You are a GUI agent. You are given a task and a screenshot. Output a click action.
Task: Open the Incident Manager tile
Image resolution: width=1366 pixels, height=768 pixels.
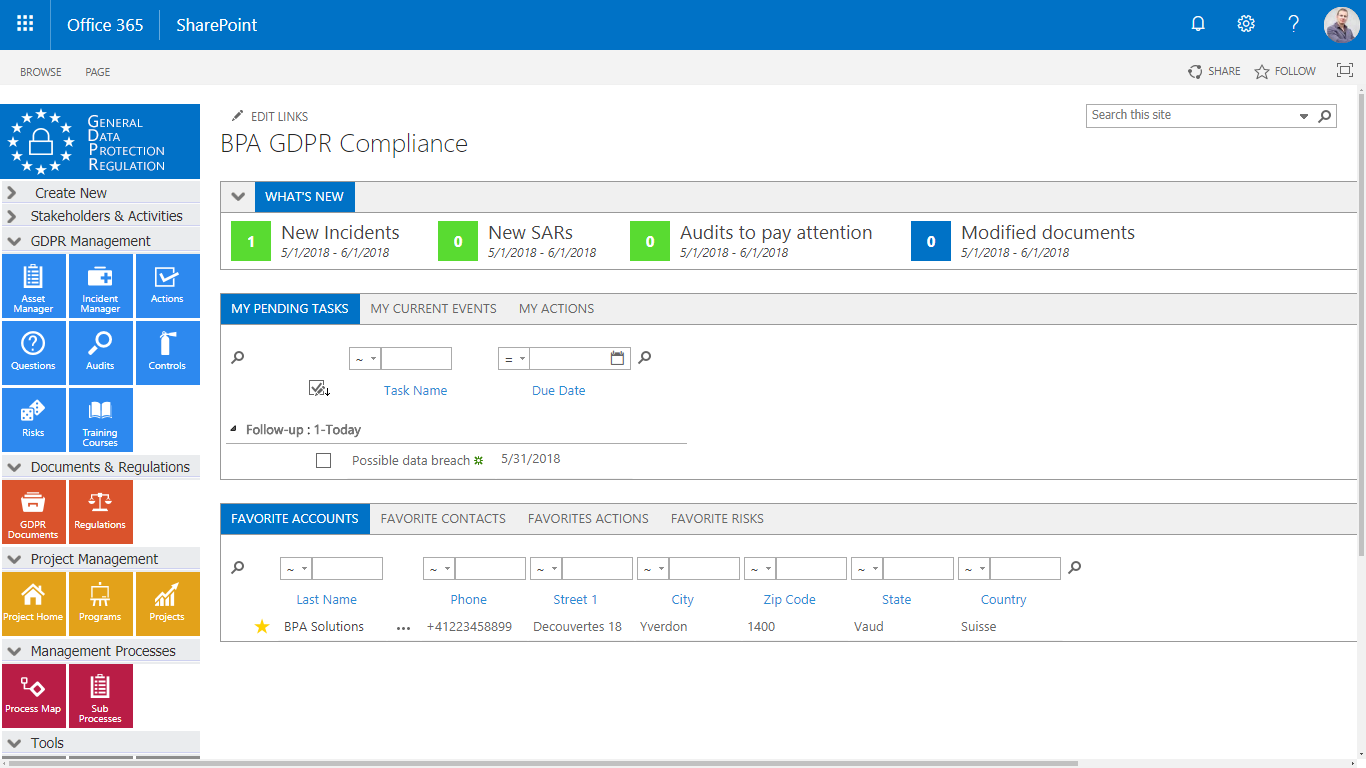(x=100, y=286)
